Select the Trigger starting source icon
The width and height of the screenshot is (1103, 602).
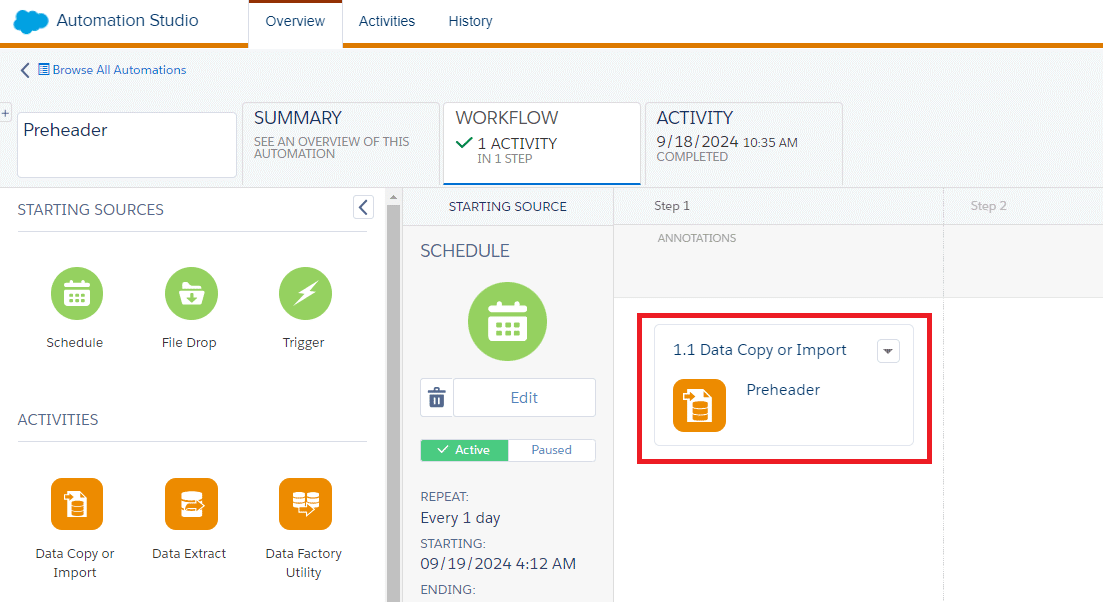(305, 293)
